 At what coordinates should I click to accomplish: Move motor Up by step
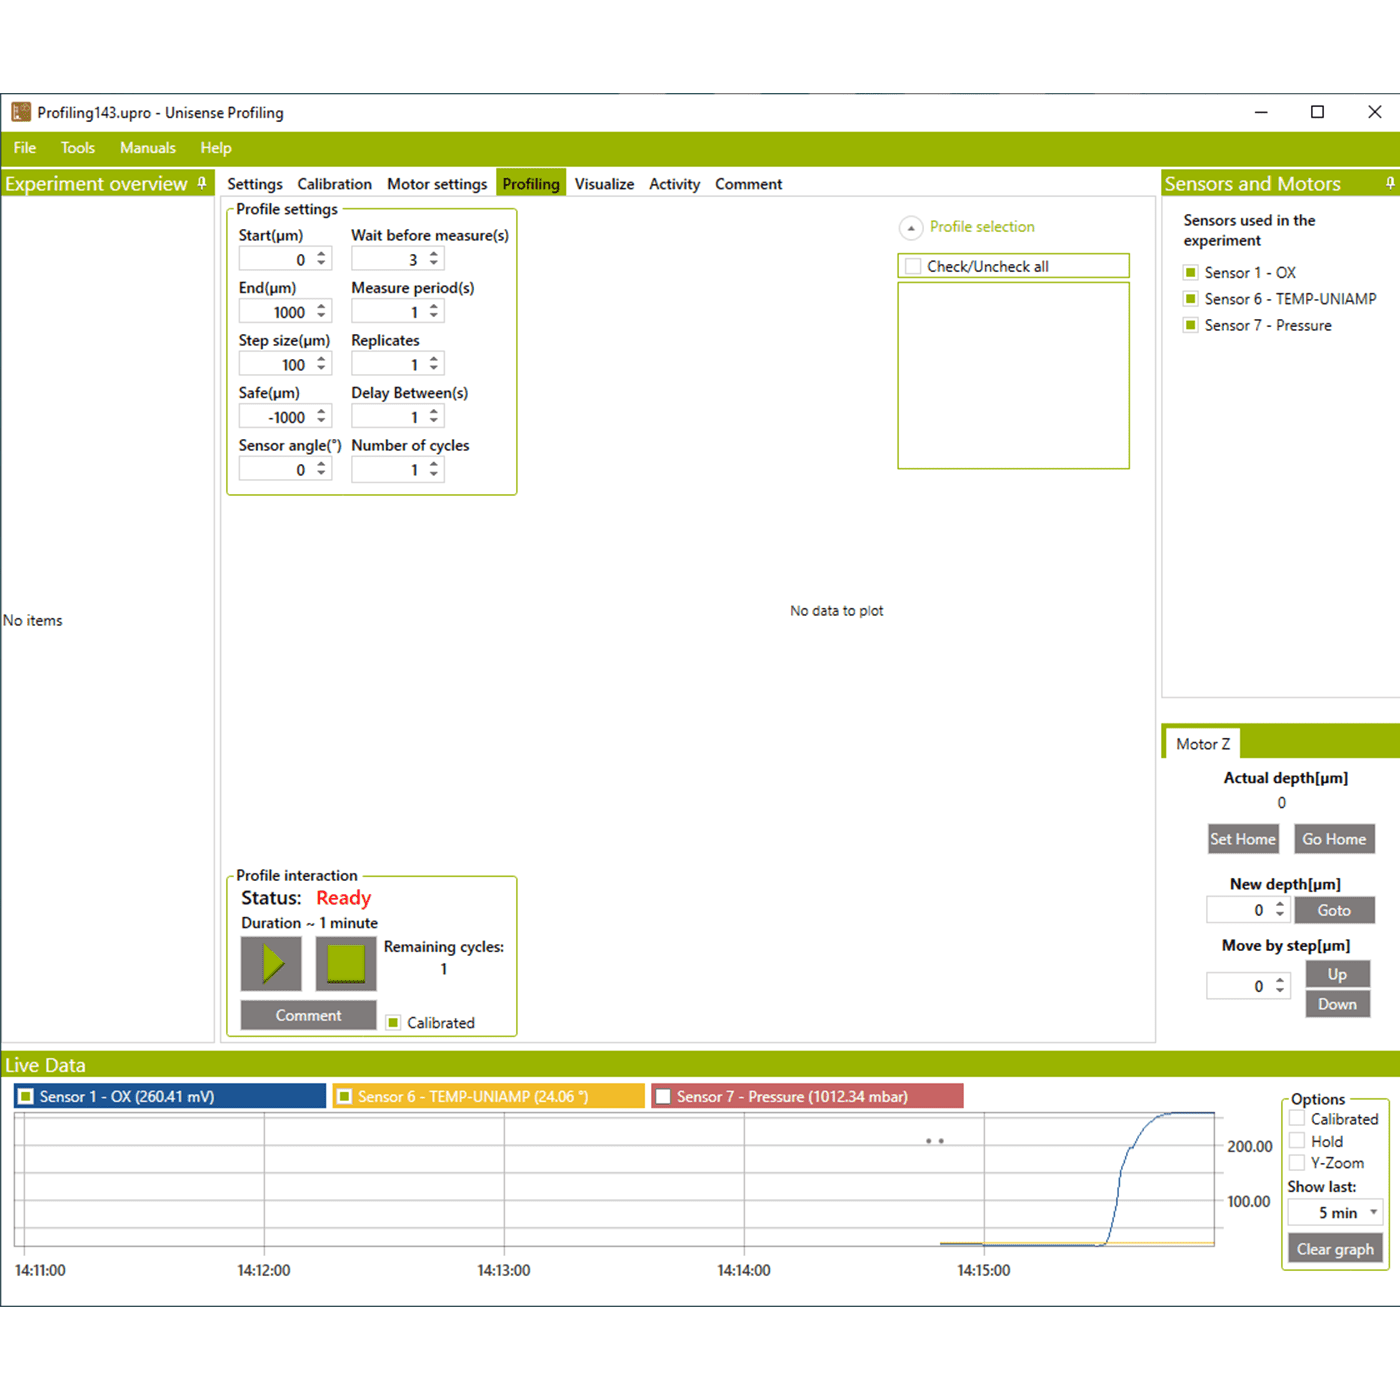[1337, 974]
